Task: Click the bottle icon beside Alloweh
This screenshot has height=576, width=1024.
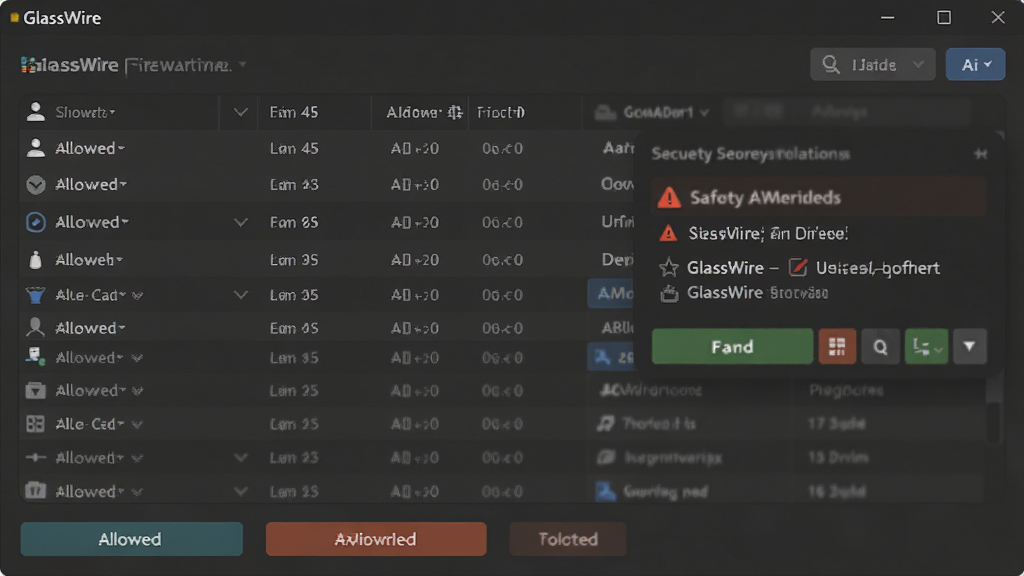Action: pos(36,260)
